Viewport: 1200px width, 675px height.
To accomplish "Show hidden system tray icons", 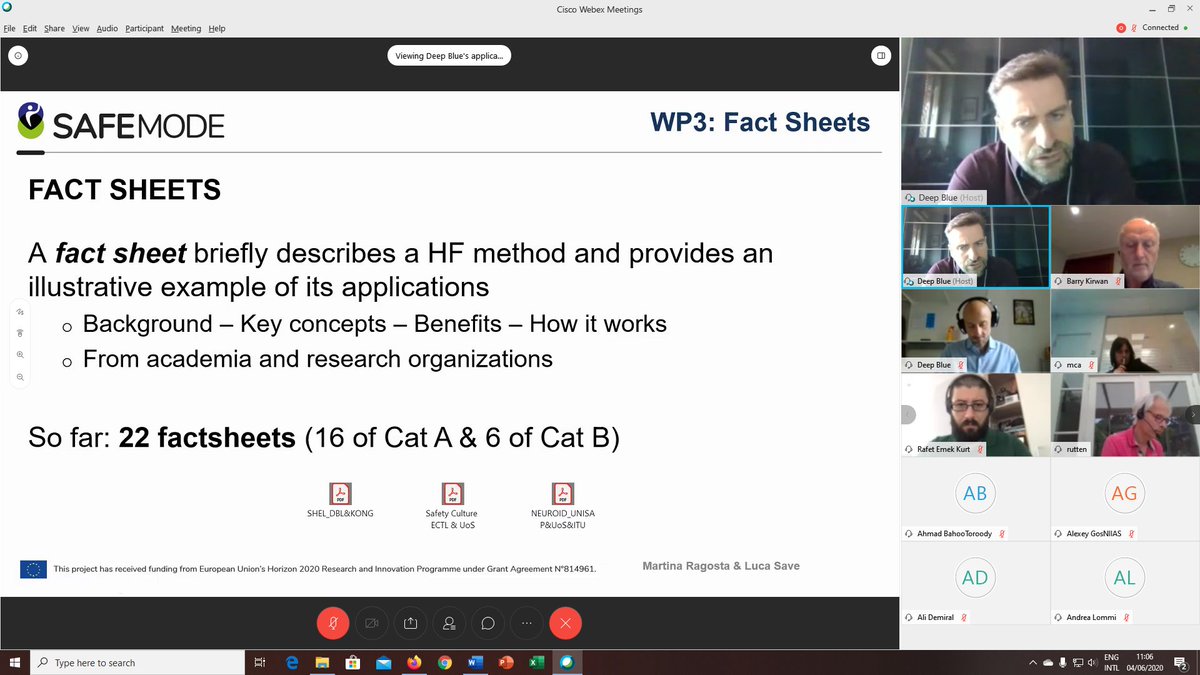I will coord(1033,662).
